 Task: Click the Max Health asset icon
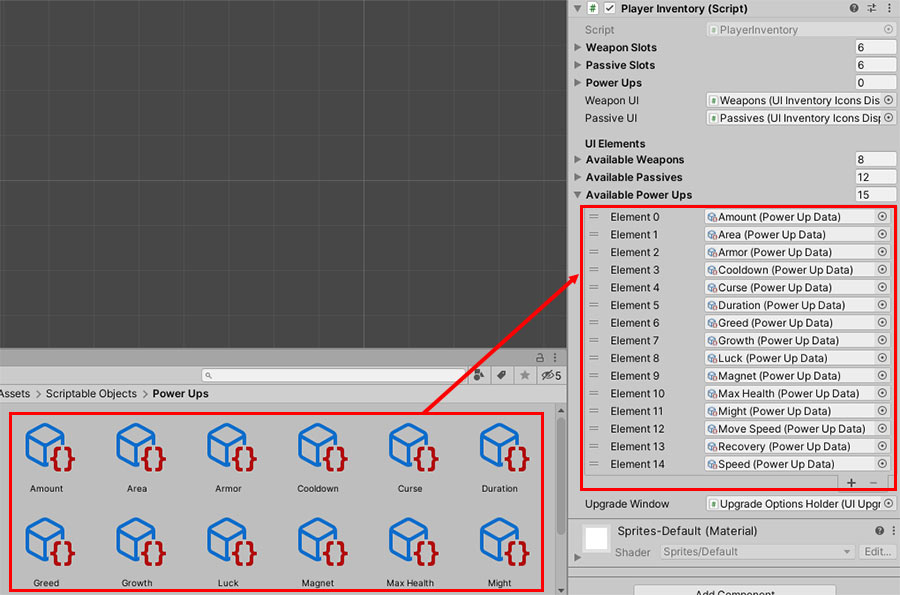pos(409,543)
